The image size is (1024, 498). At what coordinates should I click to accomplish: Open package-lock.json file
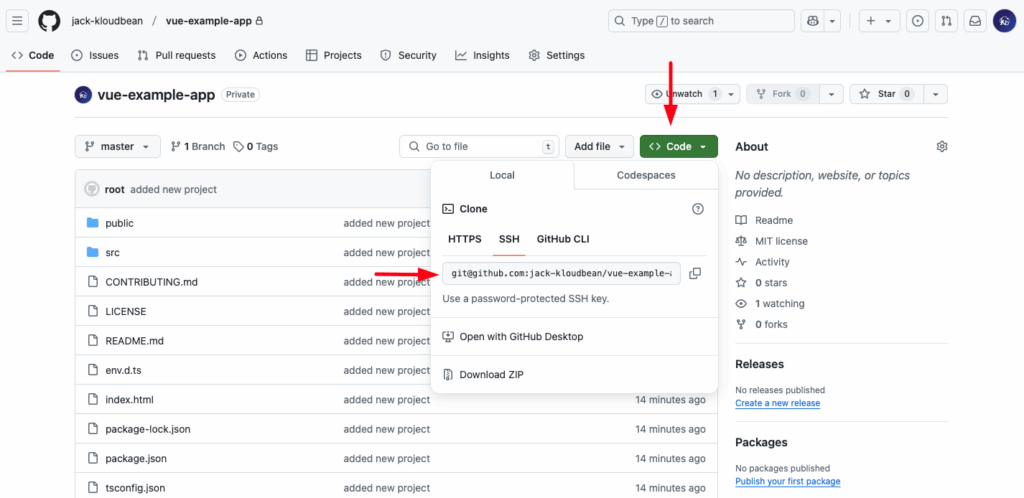[148, 429]
